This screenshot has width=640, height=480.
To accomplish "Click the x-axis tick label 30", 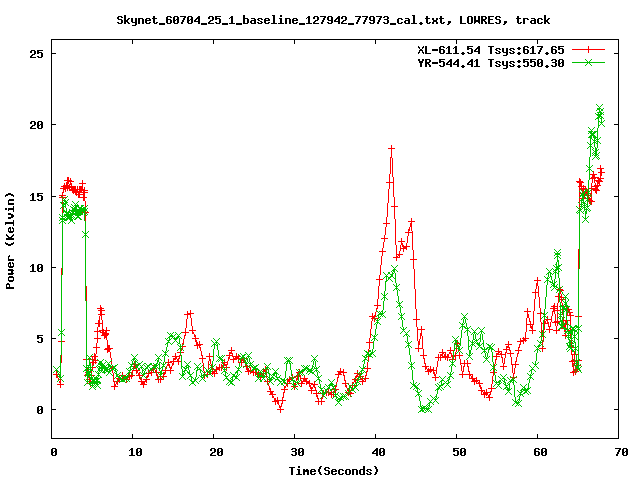I will coord(297,452).
